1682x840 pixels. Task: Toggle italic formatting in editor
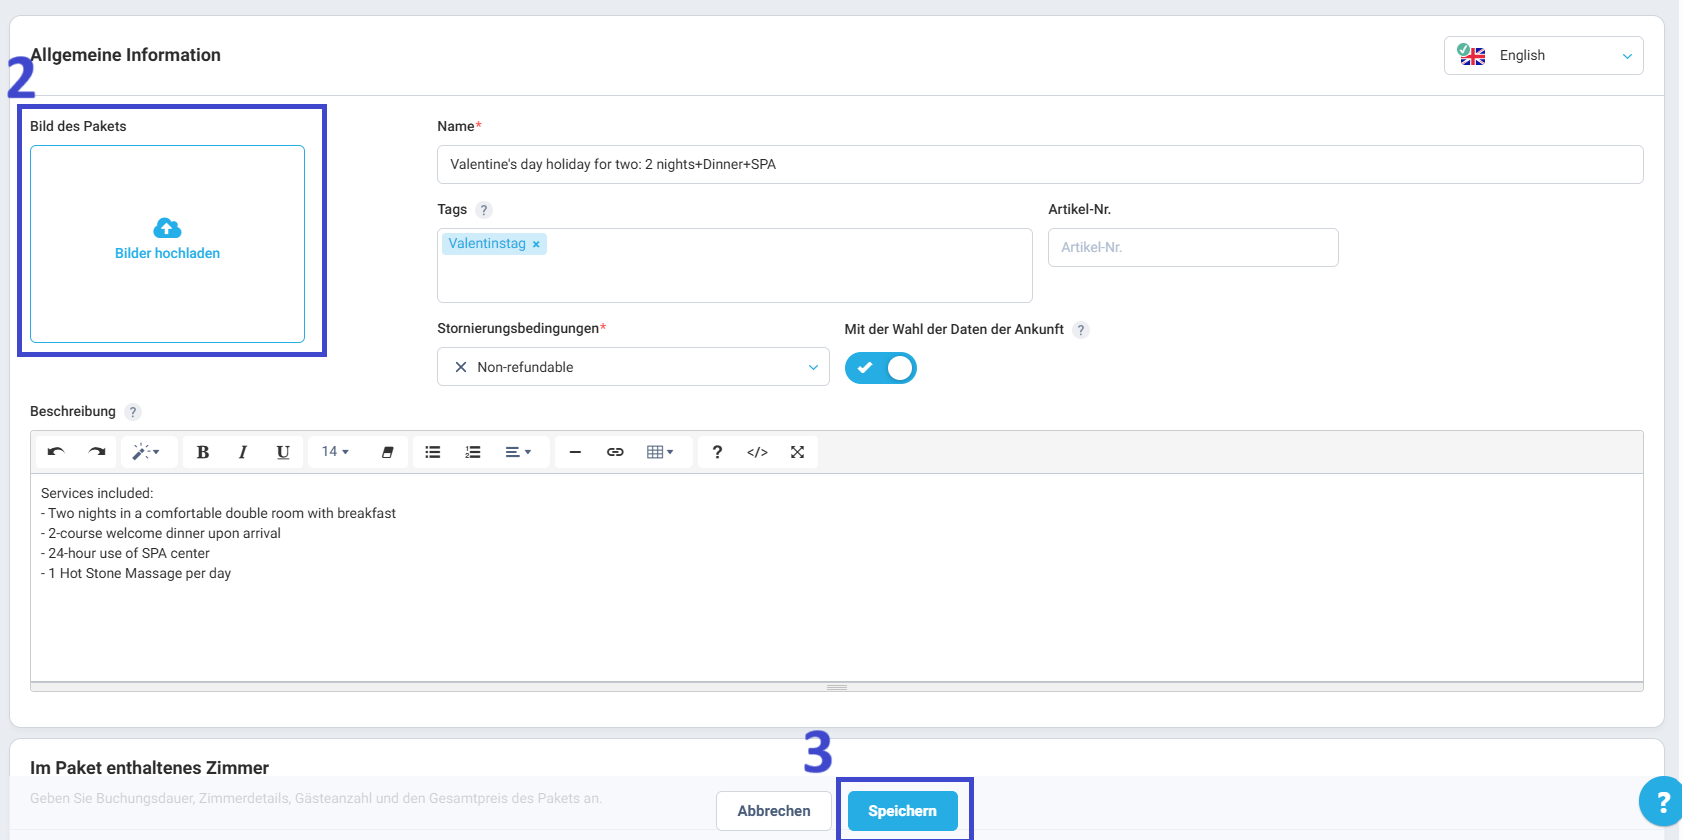click(x=243, y=452)
